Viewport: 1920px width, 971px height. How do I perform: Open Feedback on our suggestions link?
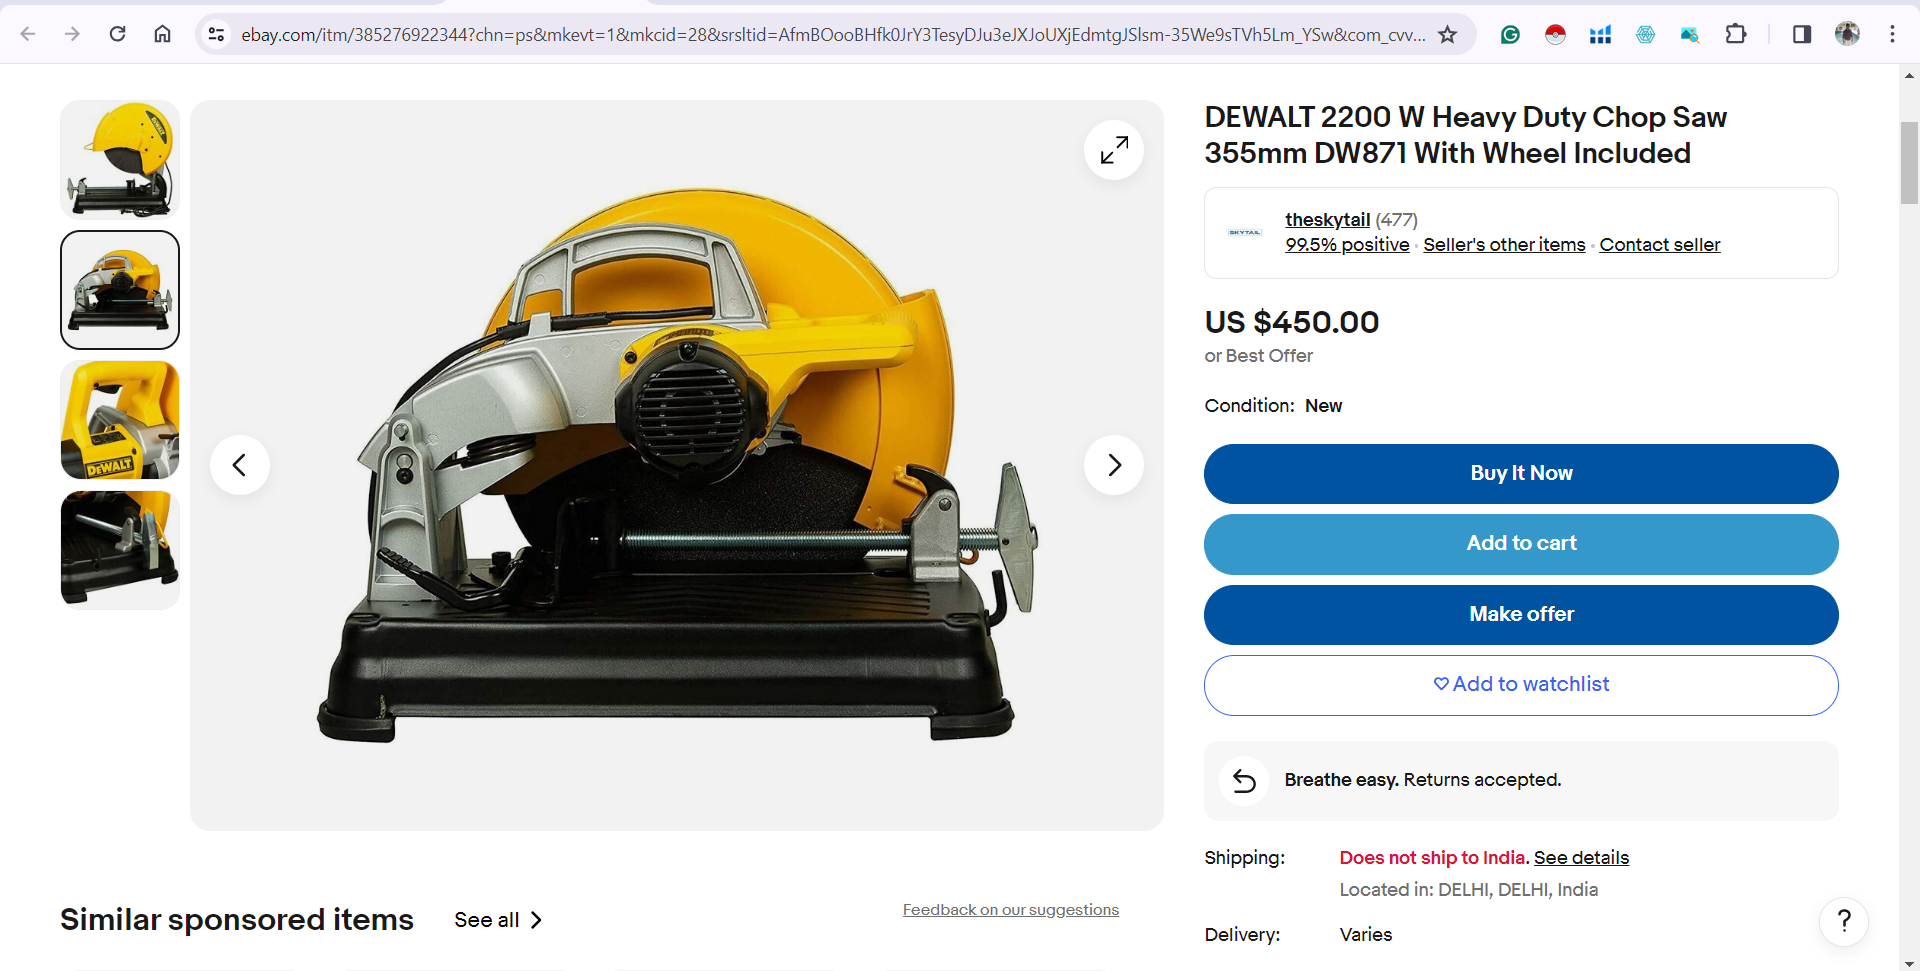click(1011, 910)
